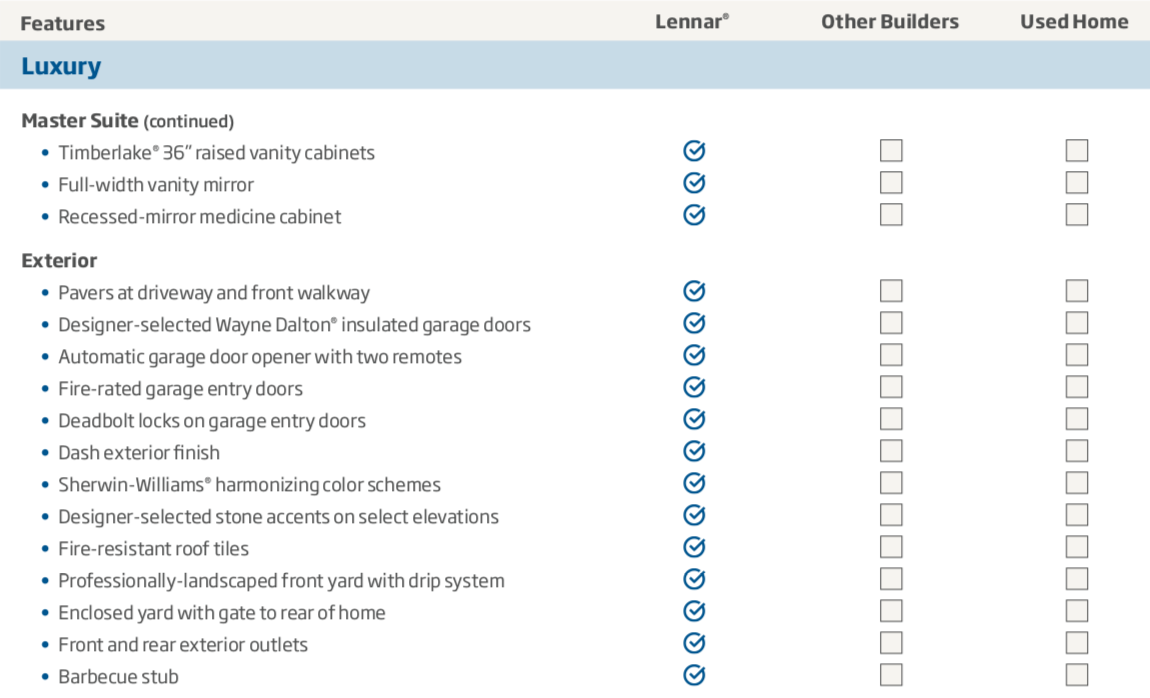Viewport: 1150px width, 698px height.
Task: Click the Master Suite (continued) heading
Action: (128, 120)
